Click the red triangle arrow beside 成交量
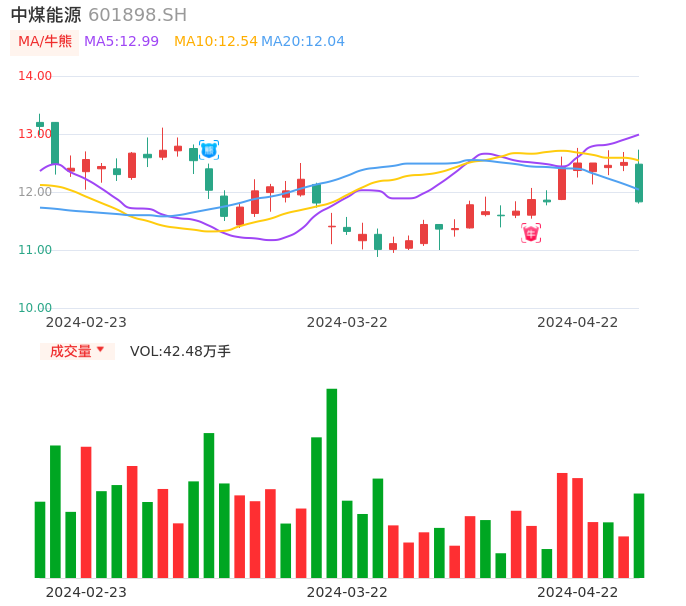This screenshot has height=606, width=686. [x=100, y=350]
